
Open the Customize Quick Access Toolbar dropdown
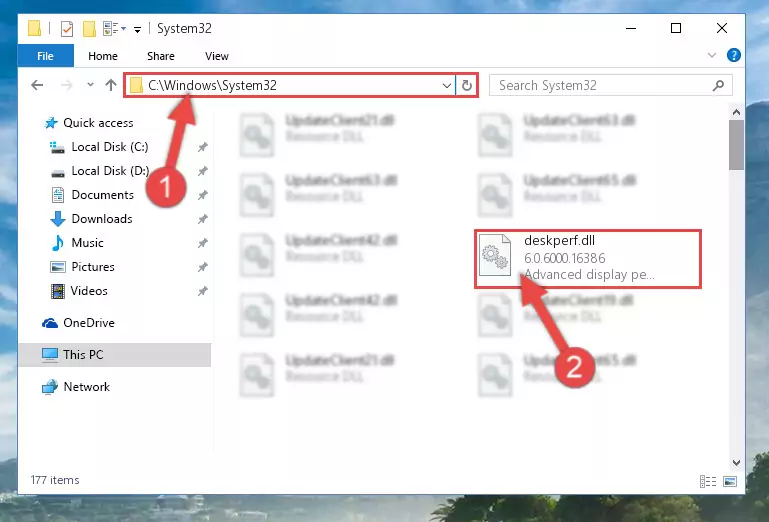[x=137, y=30]
